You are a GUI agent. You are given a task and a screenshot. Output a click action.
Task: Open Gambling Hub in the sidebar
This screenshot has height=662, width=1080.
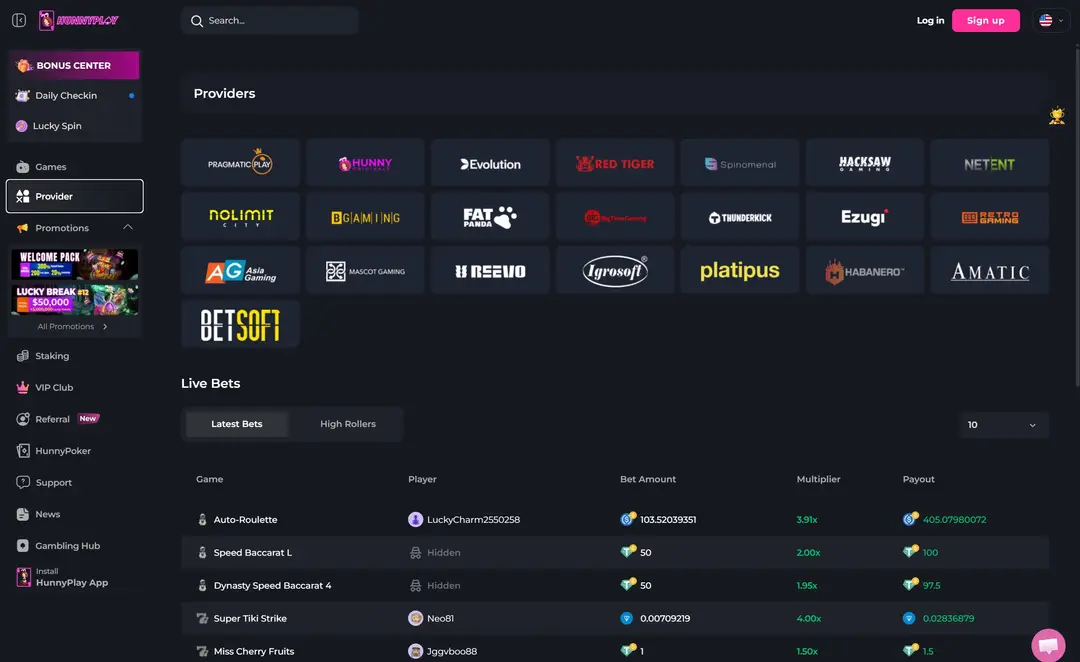click(74, 546)
